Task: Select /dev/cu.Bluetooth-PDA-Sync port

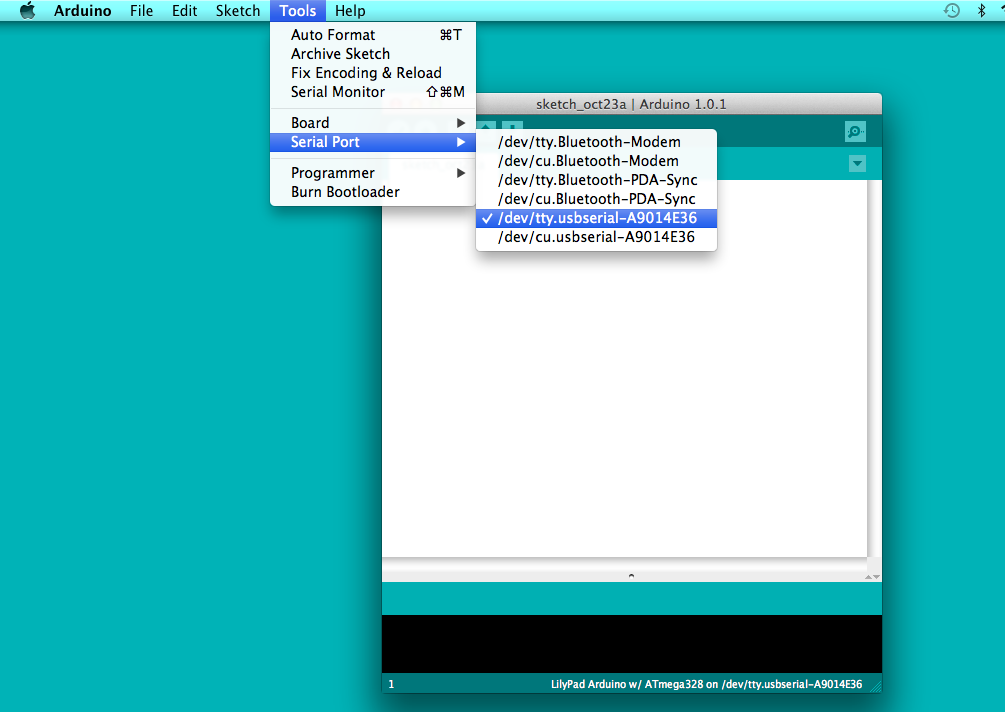Action: (x=596, y=199)
